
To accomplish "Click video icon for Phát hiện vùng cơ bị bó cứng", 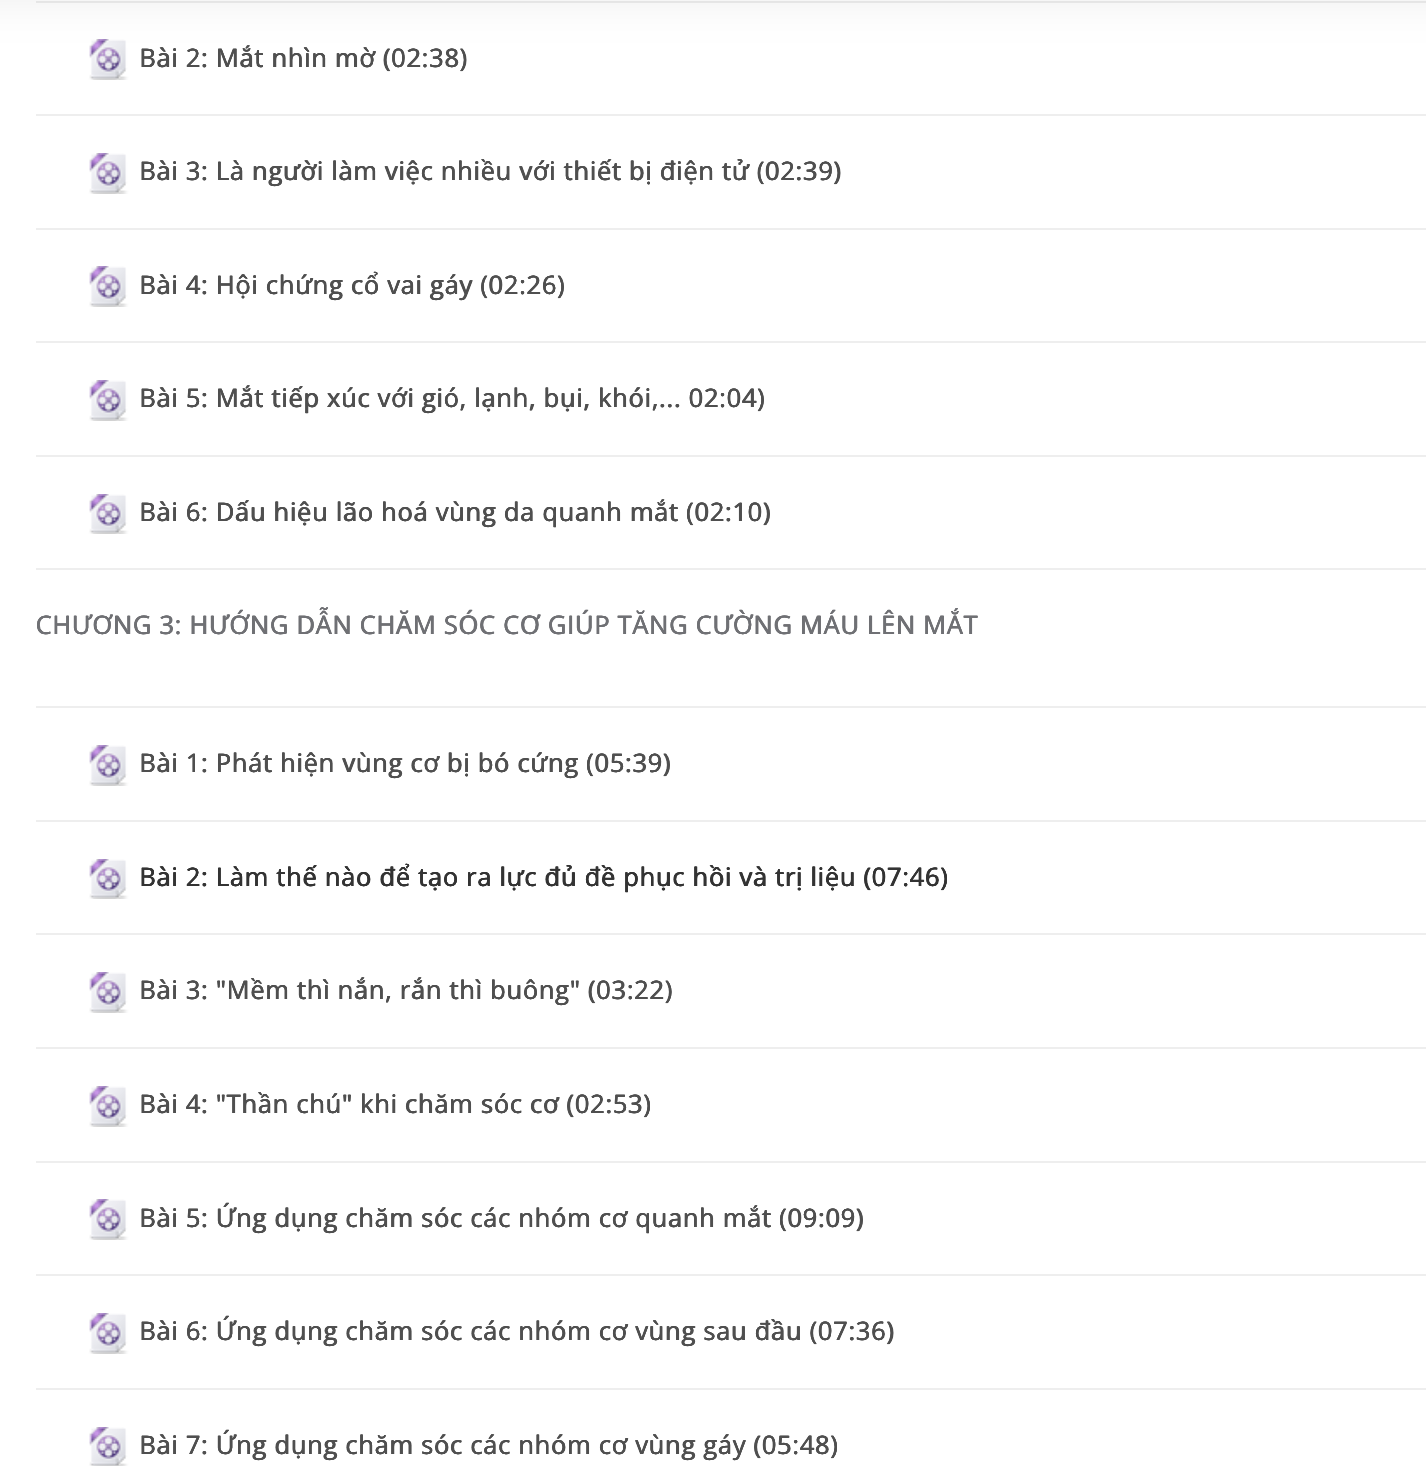I will tap(107, 764).
